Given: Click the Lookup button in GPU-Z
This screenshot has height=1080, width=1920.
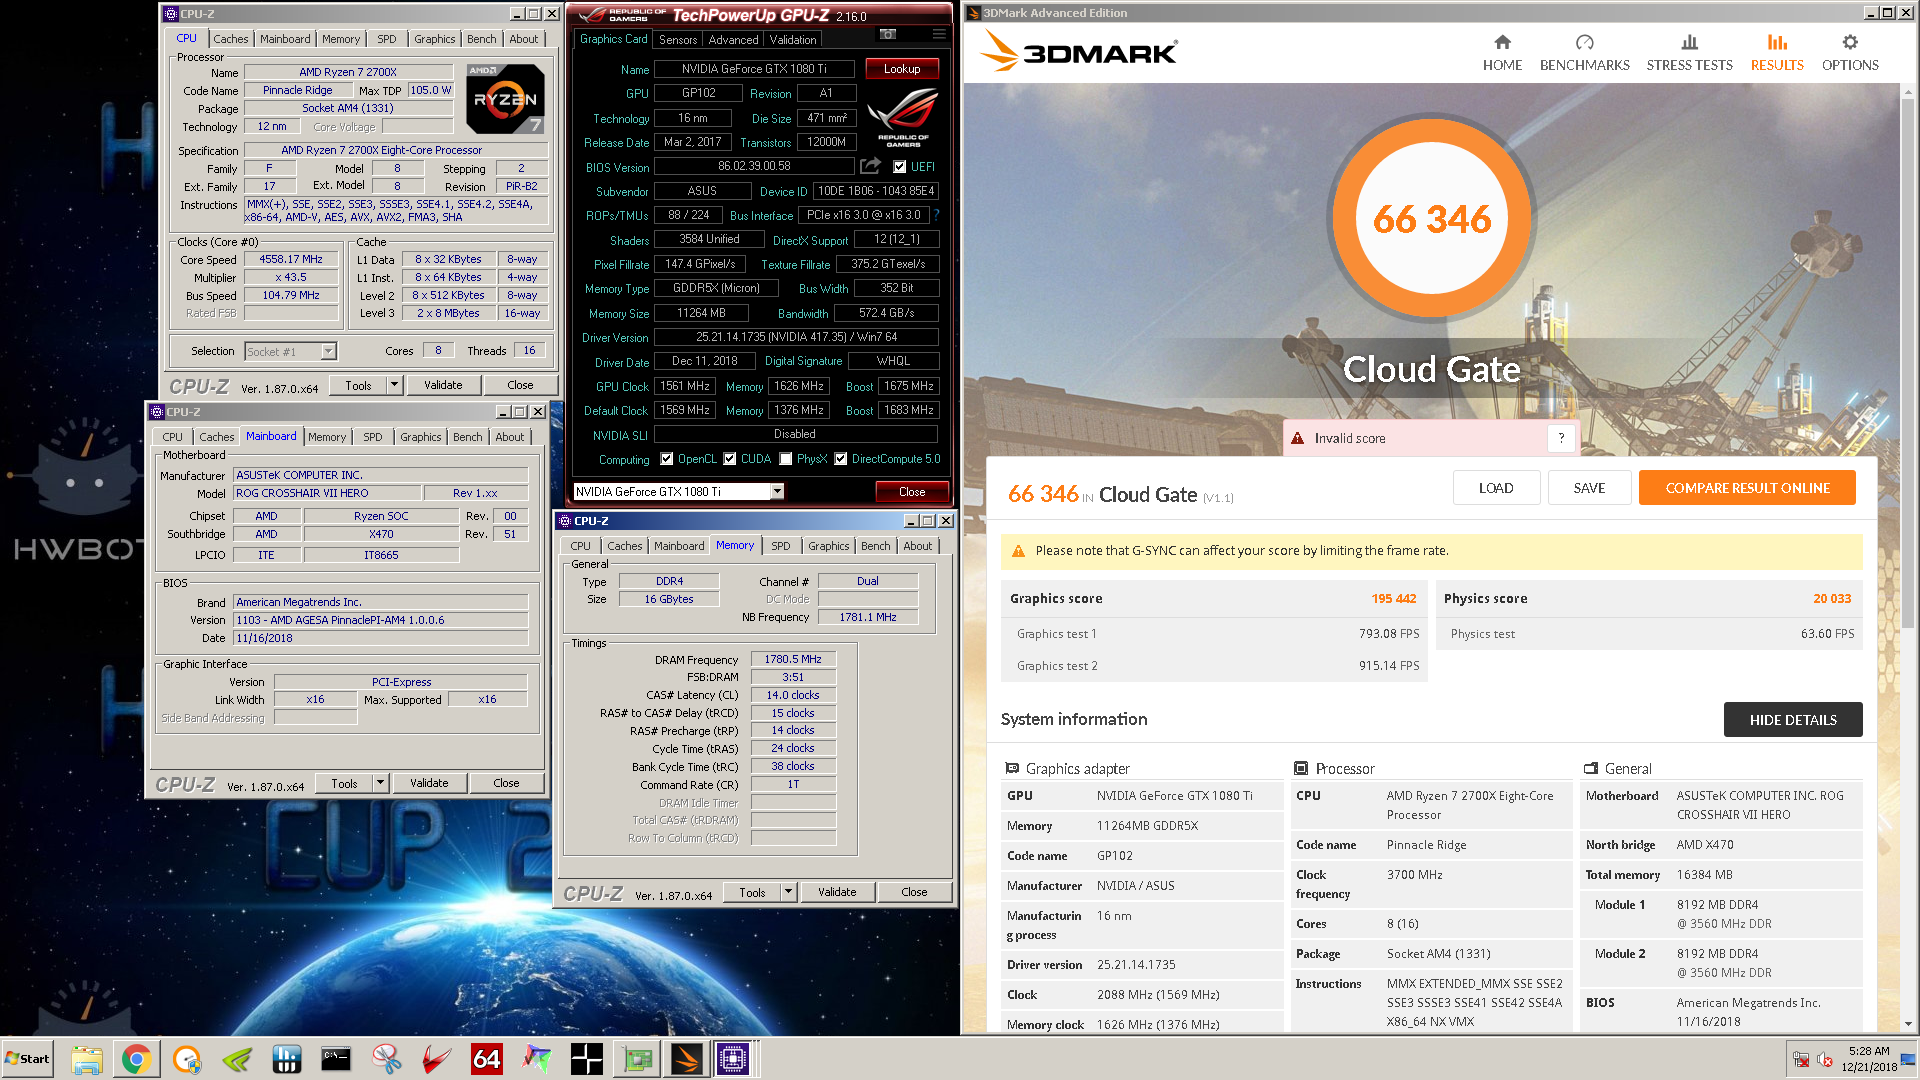Looking at the screenshot, I should (x=901, y=69).
